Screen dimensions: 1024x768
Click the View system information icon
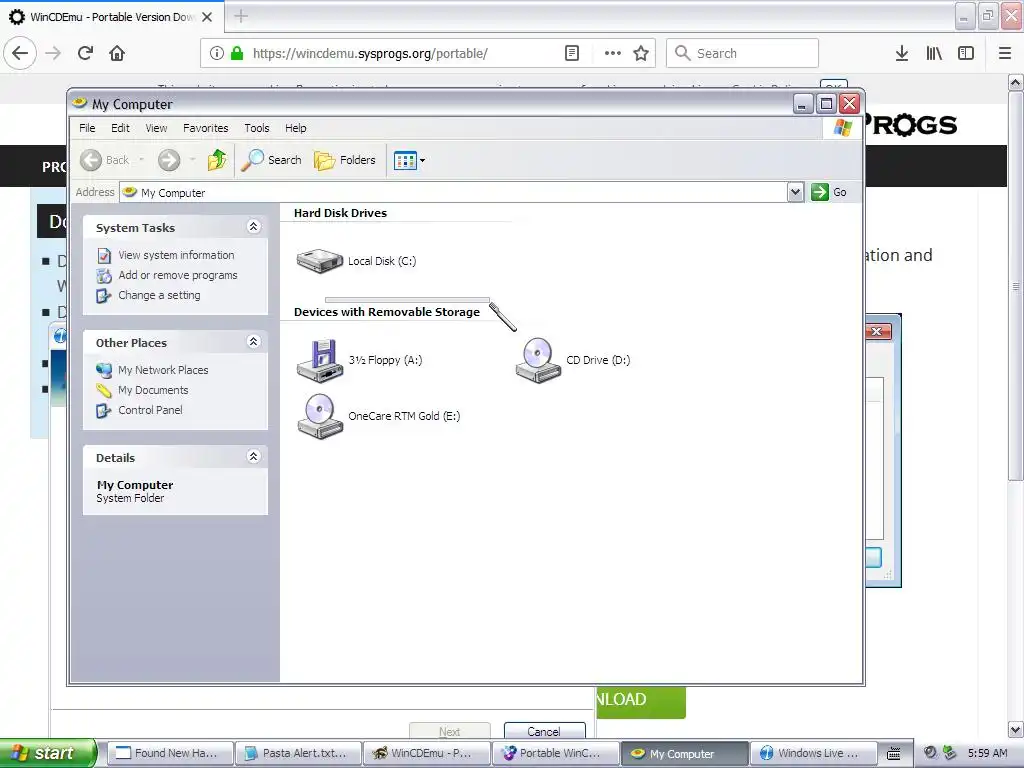click(104, 255)
